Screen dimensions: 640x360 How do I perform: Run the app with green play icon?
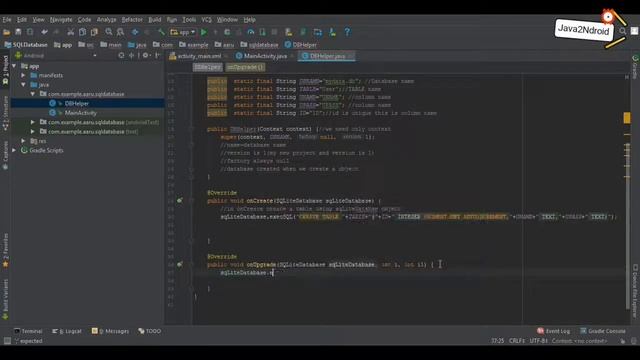coord(204,32)
